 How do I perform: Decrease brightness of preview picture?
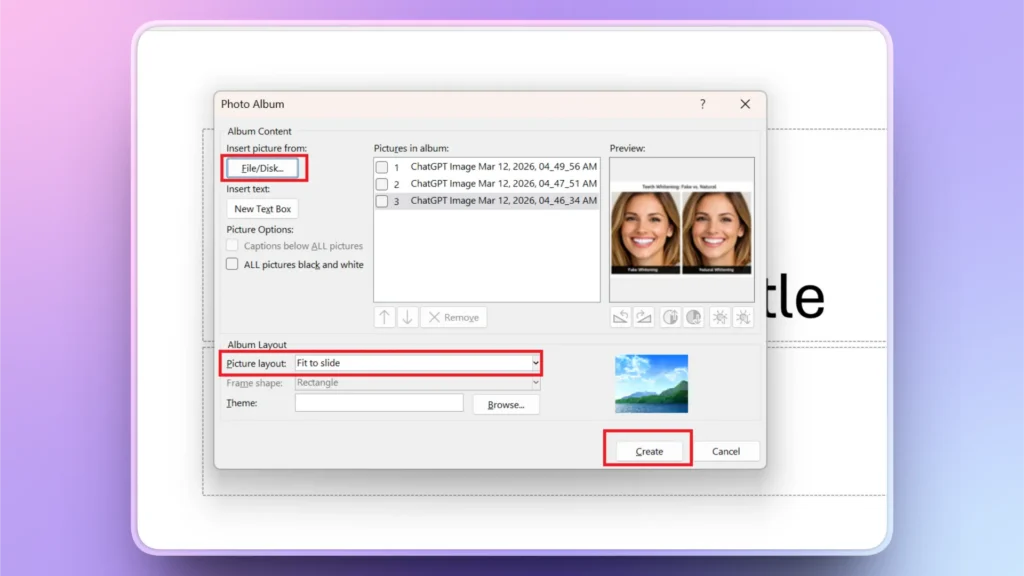[743, 317]
